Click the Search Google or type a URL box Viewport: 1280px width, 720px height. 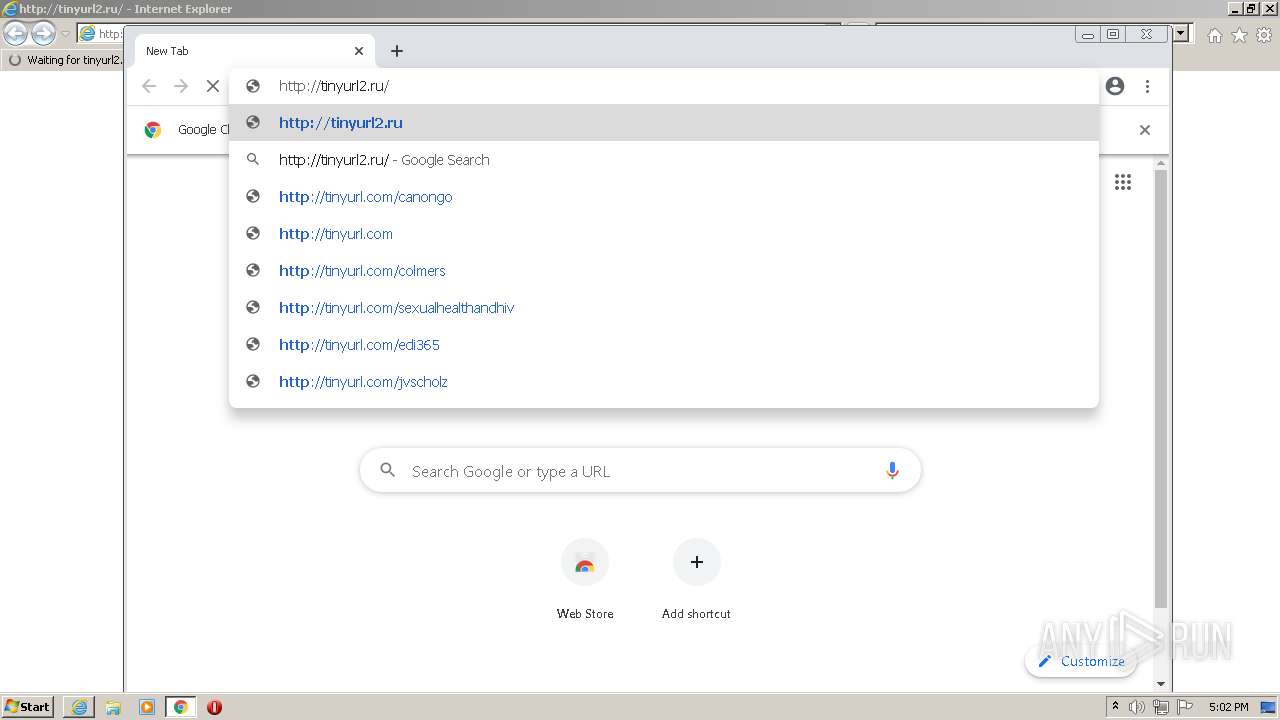tap(640, 471)
